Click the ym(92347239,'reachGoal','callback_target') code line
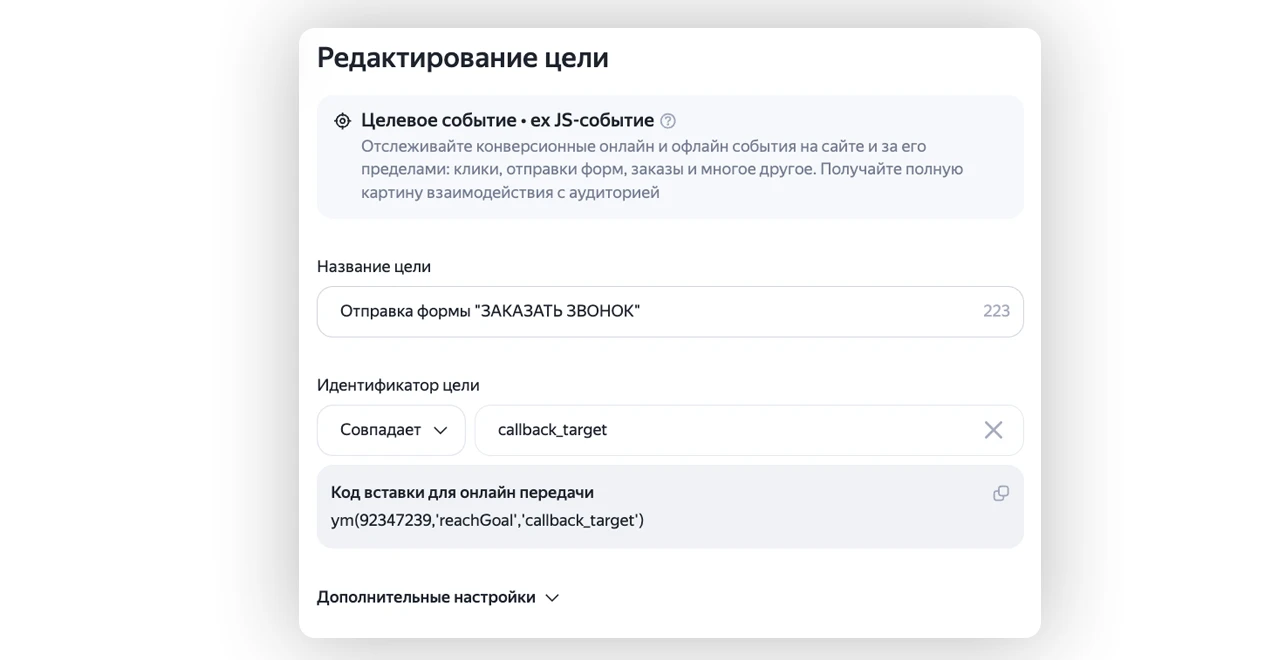The width and height of the screenshot is (1280, 660). click(487, 520)
